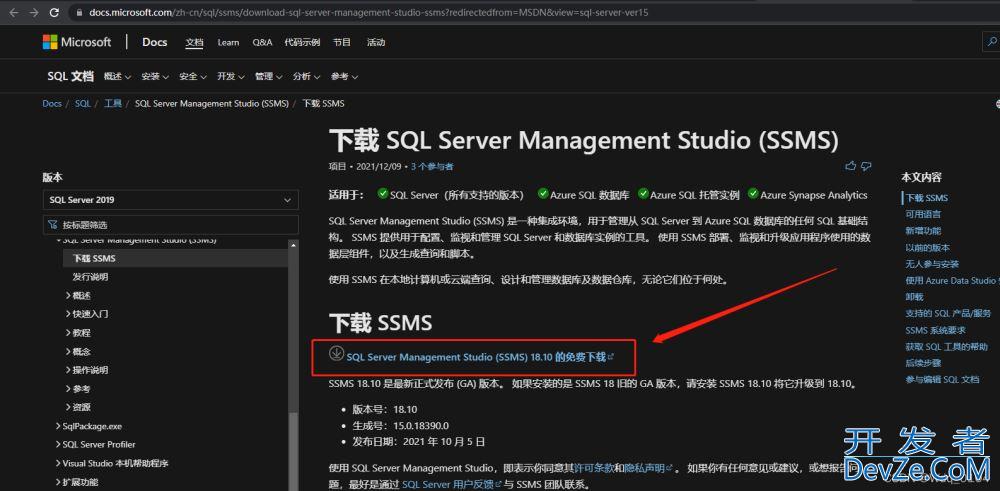Click the Microsoft logo

point(77,42)
